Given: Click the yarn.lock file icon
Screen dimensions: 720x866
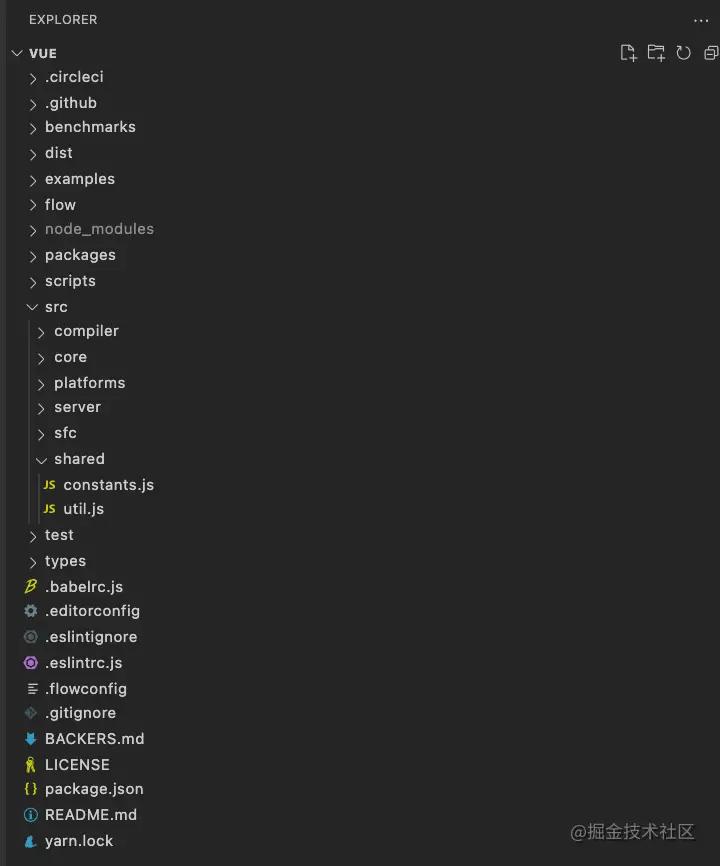Looking at the screenshot, I should click(31, 841).
